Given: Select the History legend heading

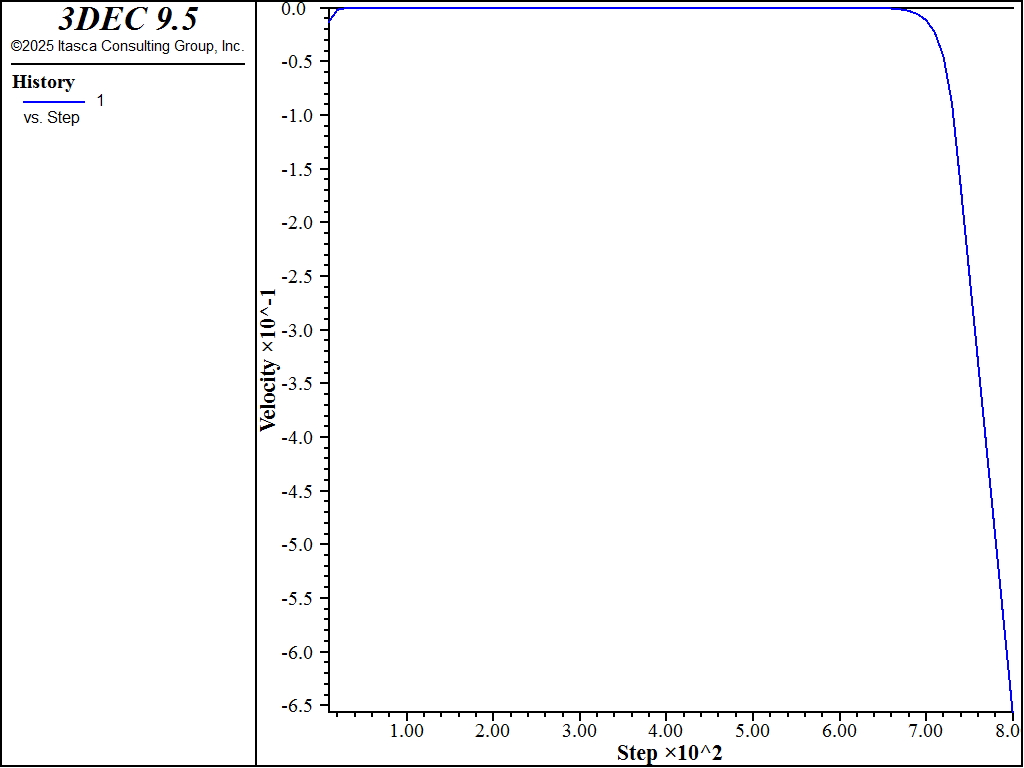Looking at the screenshot, I should pyautogui.click(x=43, y=82).
